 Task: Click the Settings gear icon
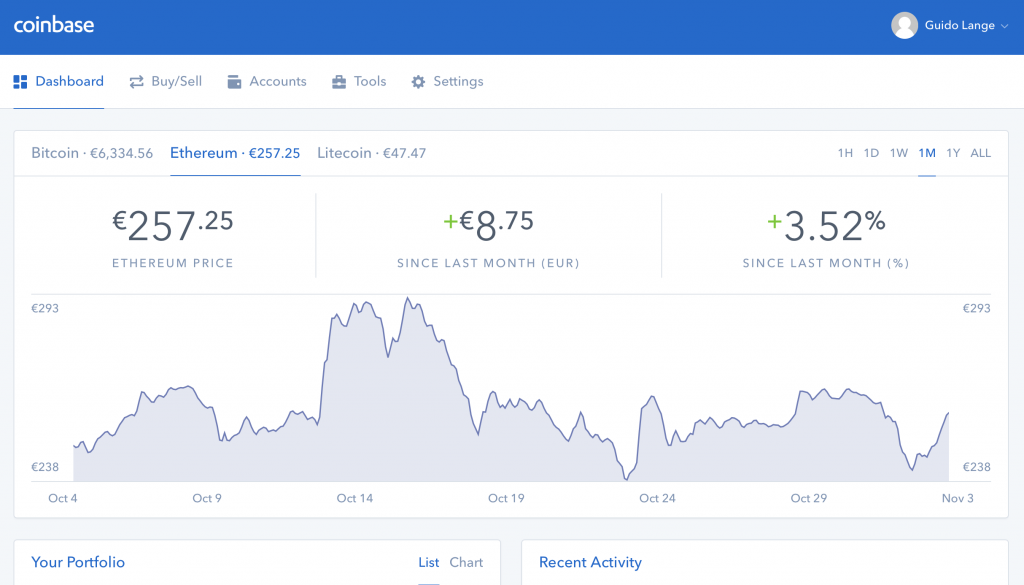(x=418, y=82)
